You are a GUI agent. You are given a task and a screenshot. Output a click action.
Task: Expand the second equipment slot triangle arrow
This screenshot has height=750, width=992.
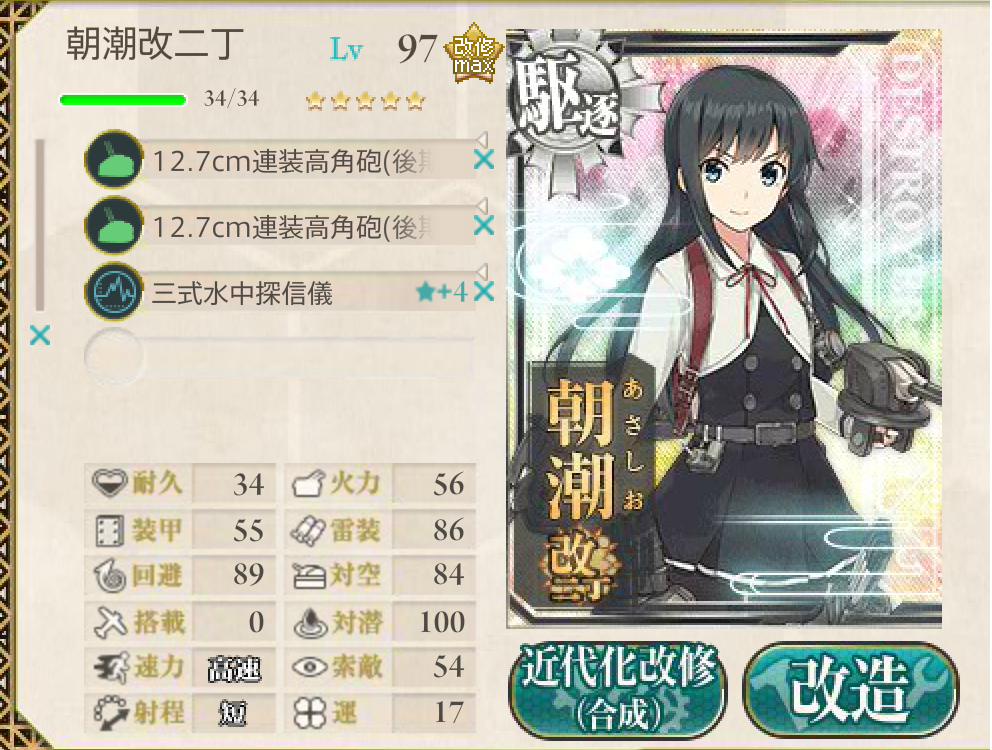482,205
